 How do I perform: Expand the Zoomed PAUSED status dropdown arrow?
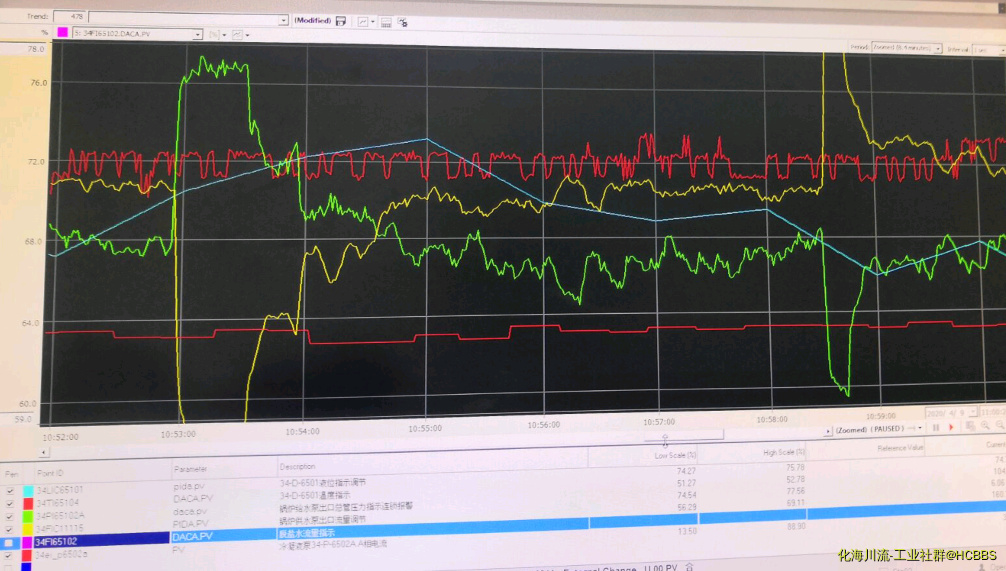click(920, 428)
